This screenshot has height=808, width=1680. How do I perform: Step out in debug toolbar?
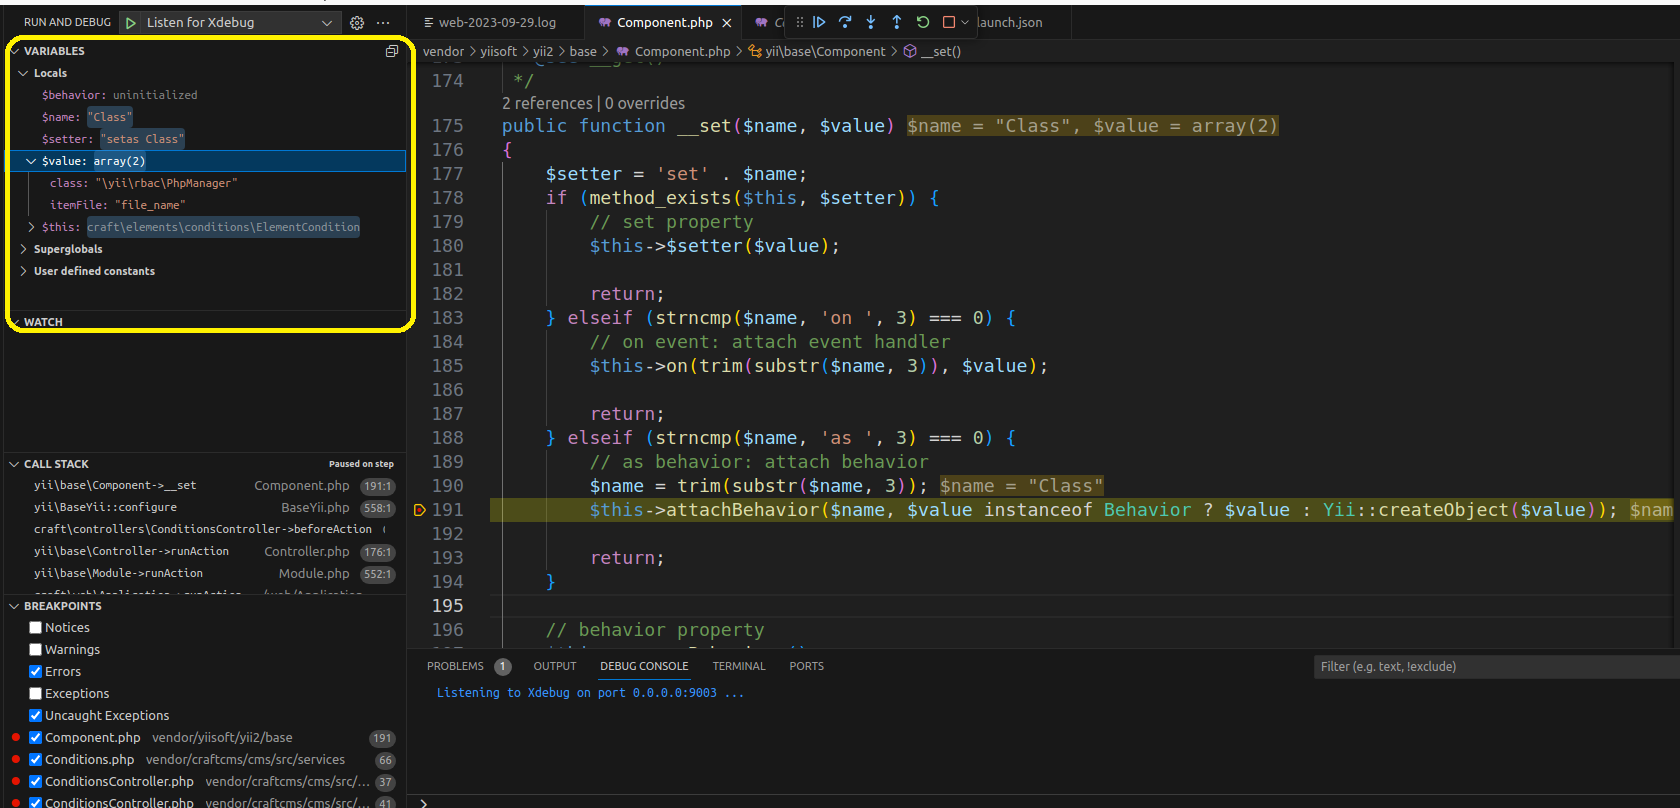pos(897,22)
